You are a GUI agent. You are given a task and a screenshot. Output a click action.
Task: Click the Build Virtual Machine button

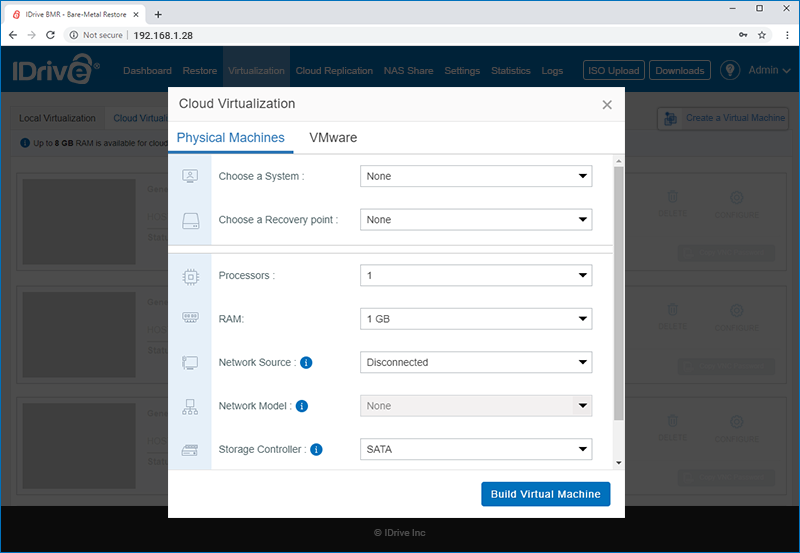(x=545, y=494)
